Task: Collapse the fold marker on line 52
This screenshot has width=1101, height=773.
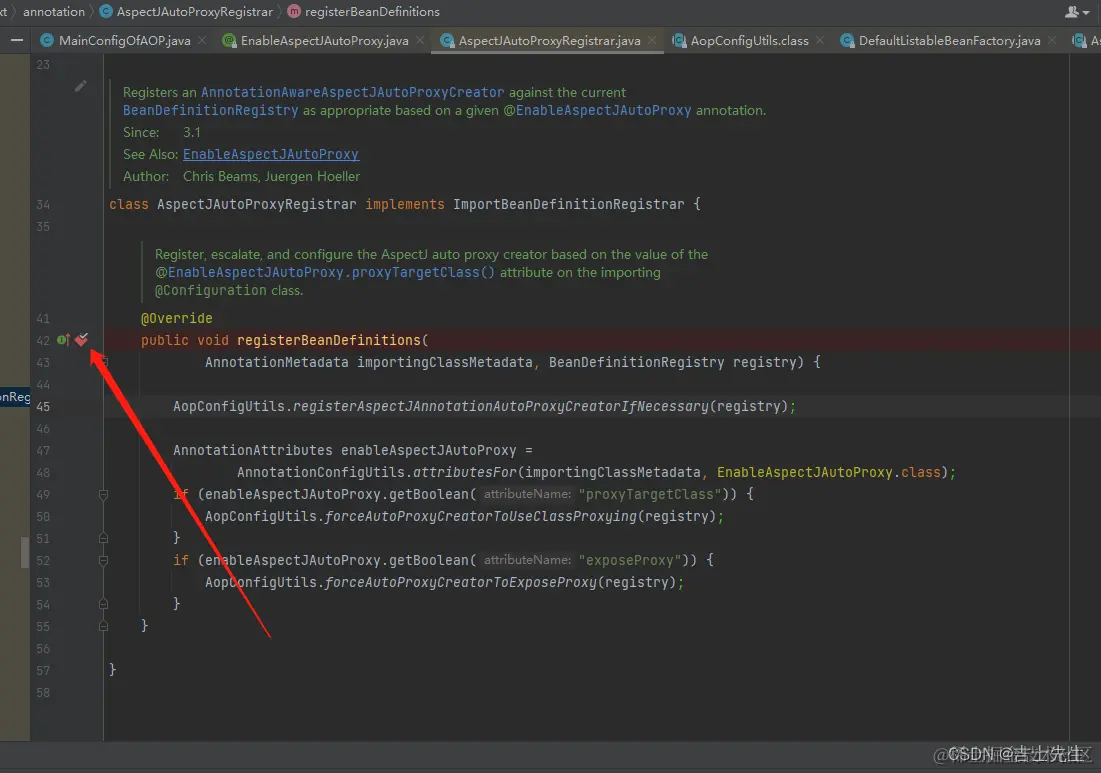Action: (103, 560)
